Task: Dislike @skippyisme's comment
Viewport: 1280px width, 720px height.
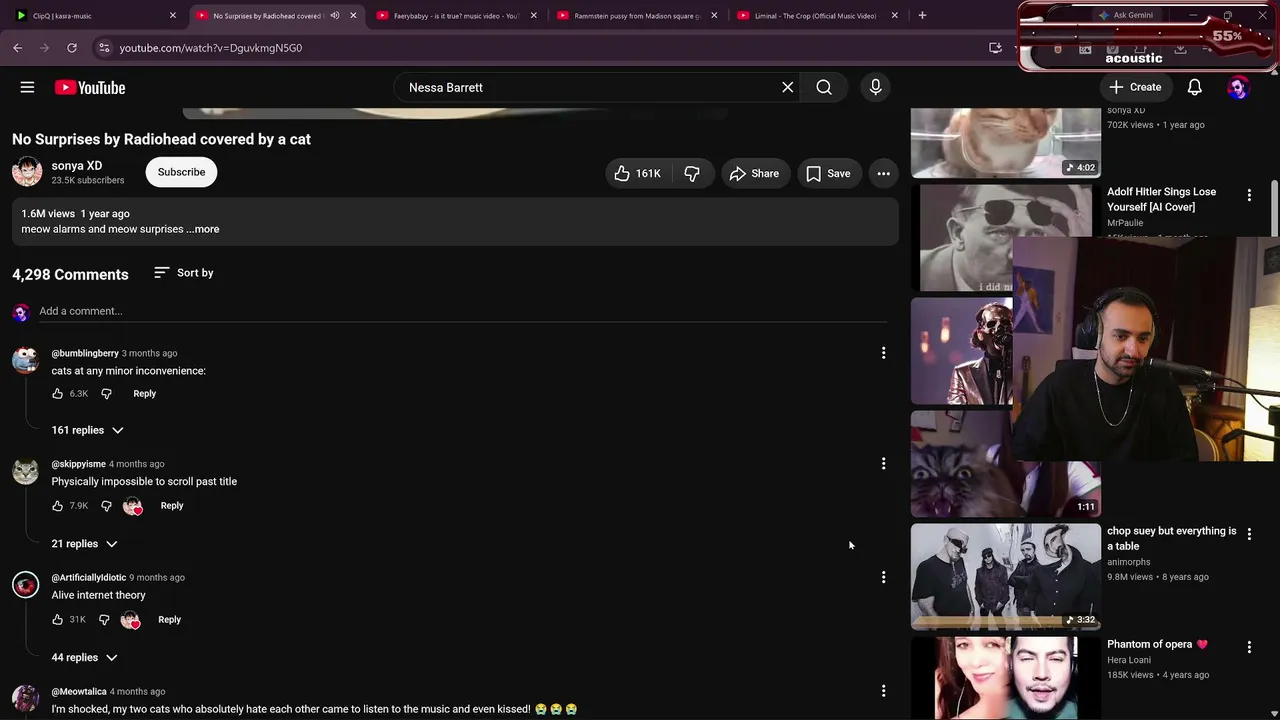Action: [x=106, y=505]
